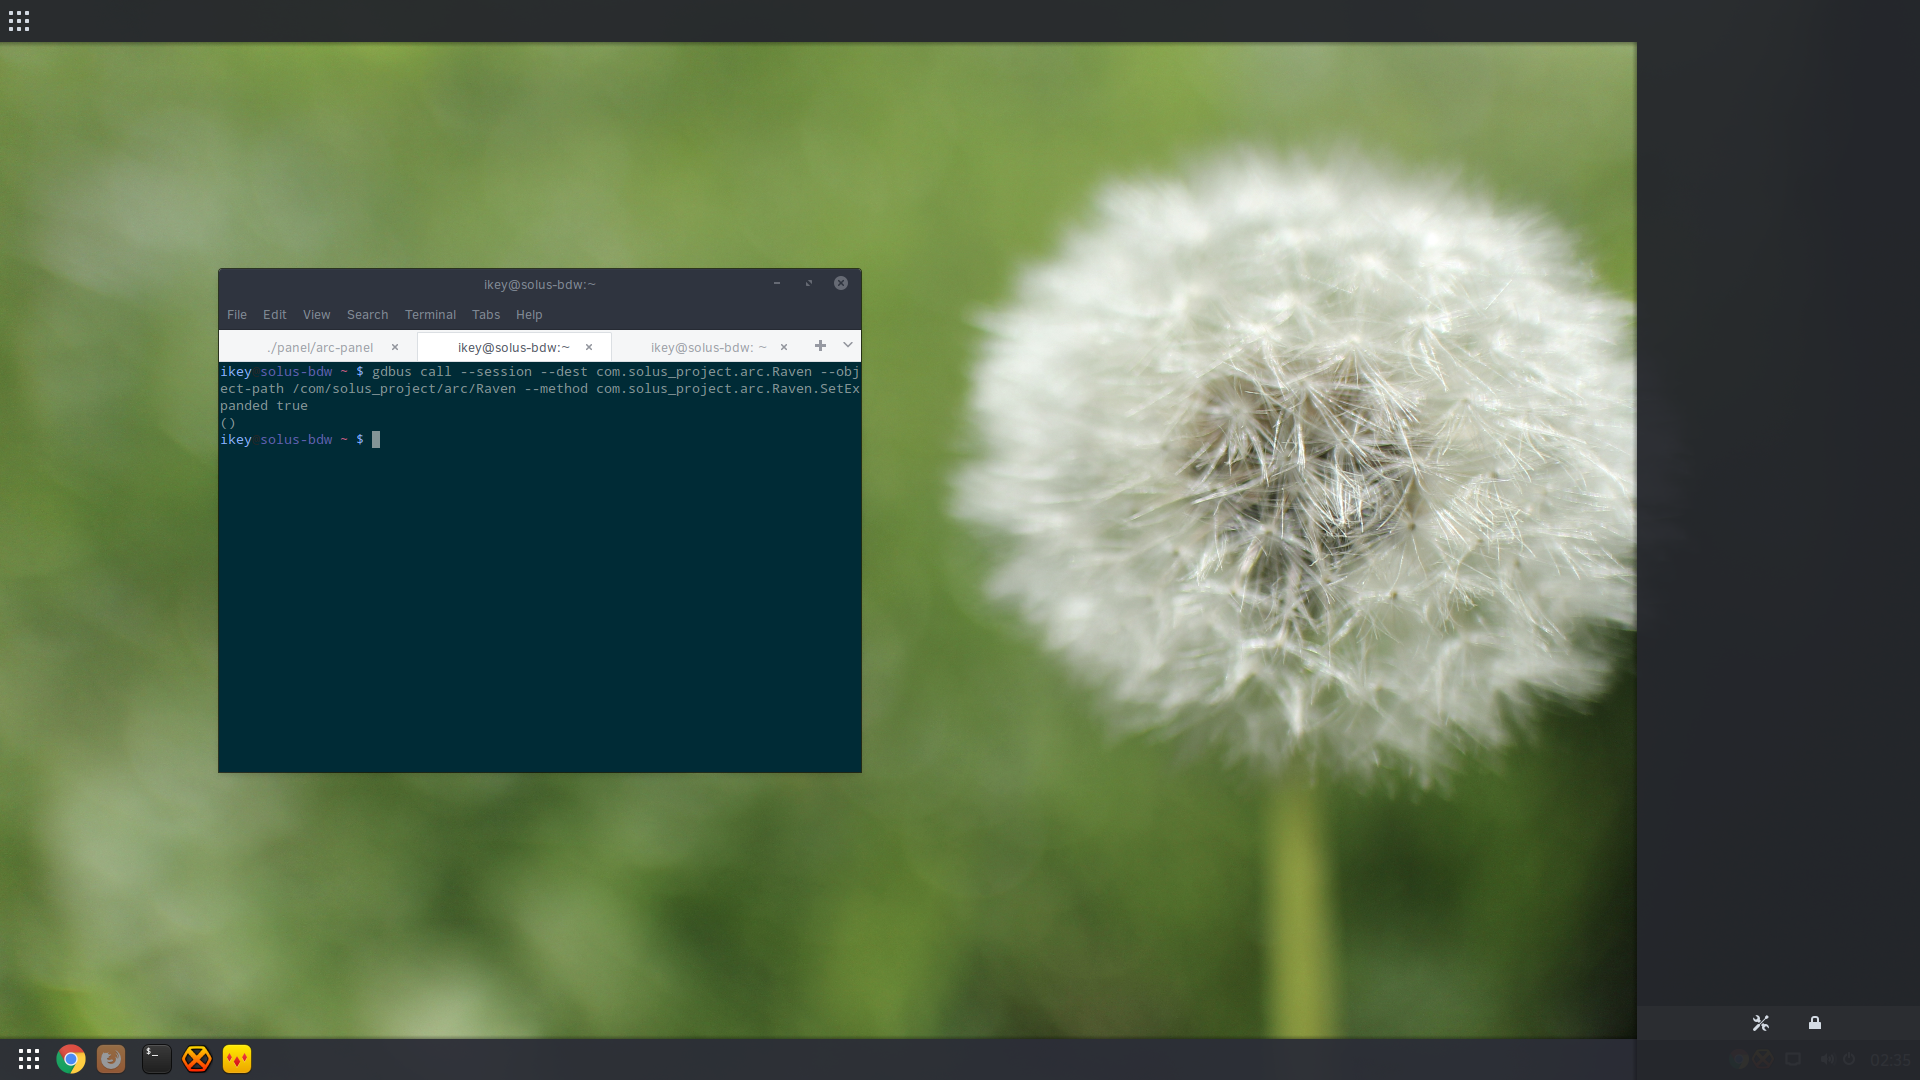
Task: Close the ./panel/arc-panel tab
Action: pyautogui.click(x=395, y=347)
